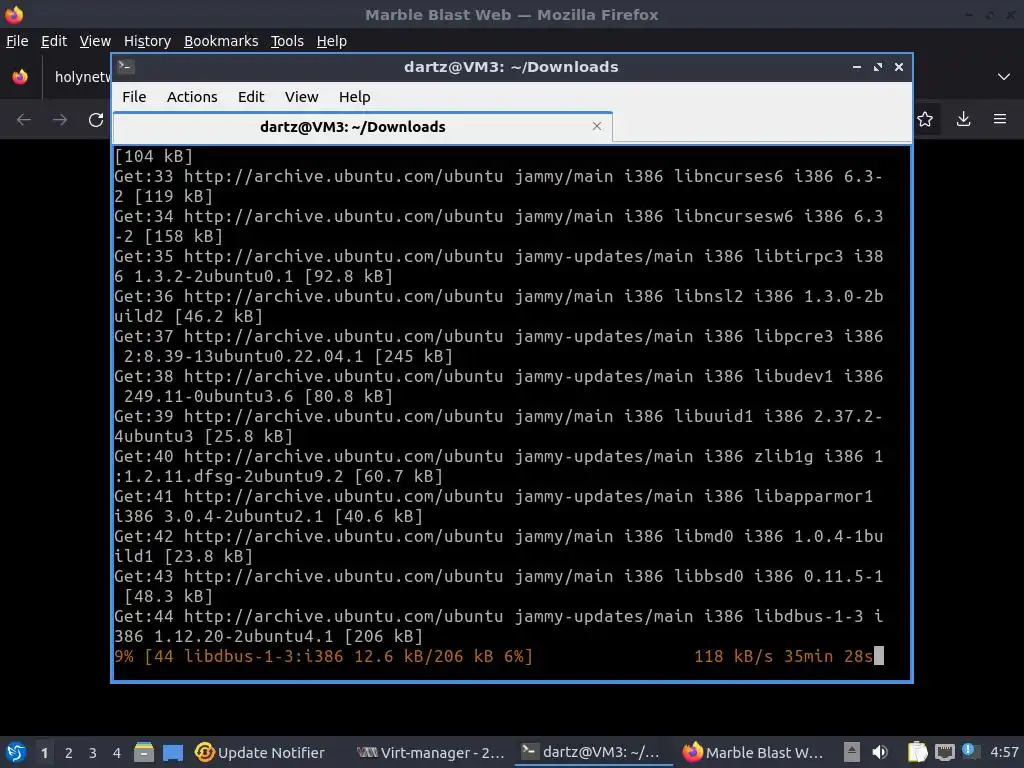Screen dimensions: 1024x768
Task: Switch to the Virt-manager taskbar entry
Action: 432,752
